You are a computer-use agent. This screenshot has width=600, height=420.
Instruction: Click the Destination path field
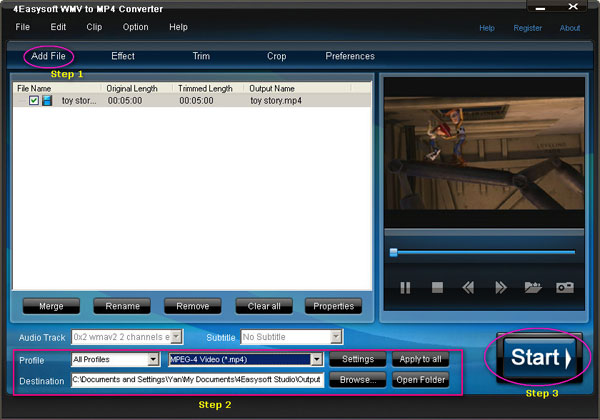(197, 380)
